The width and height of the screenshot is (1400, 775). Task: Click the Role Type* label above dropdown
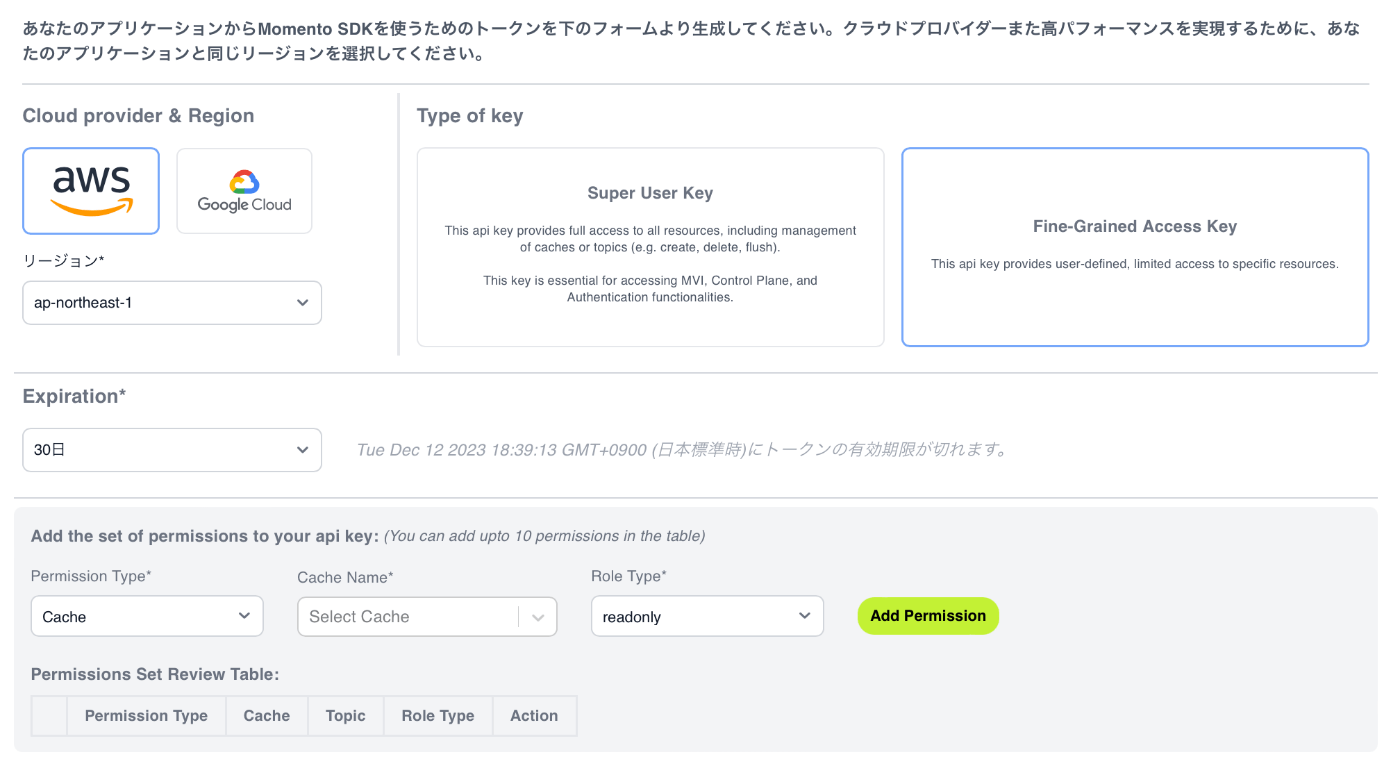[x=629, y=576]
